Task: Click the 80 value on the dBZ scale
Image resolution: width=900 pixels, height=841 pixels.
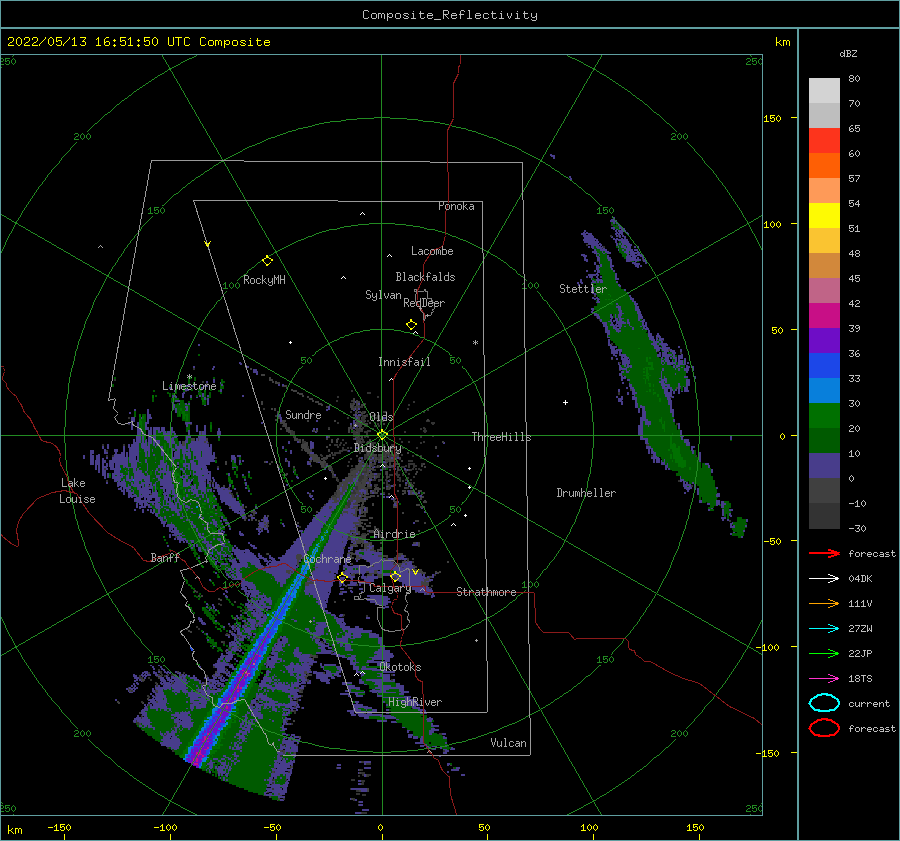Action: coord(854,78)
